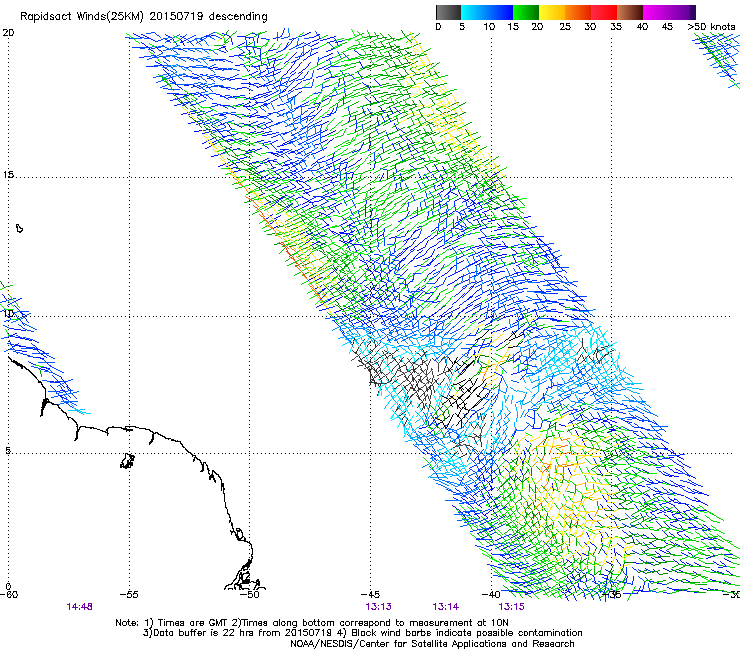Click the NOAA/NESDIS credit line
This screenshot has width=740, height=650.
click(432, 643)
